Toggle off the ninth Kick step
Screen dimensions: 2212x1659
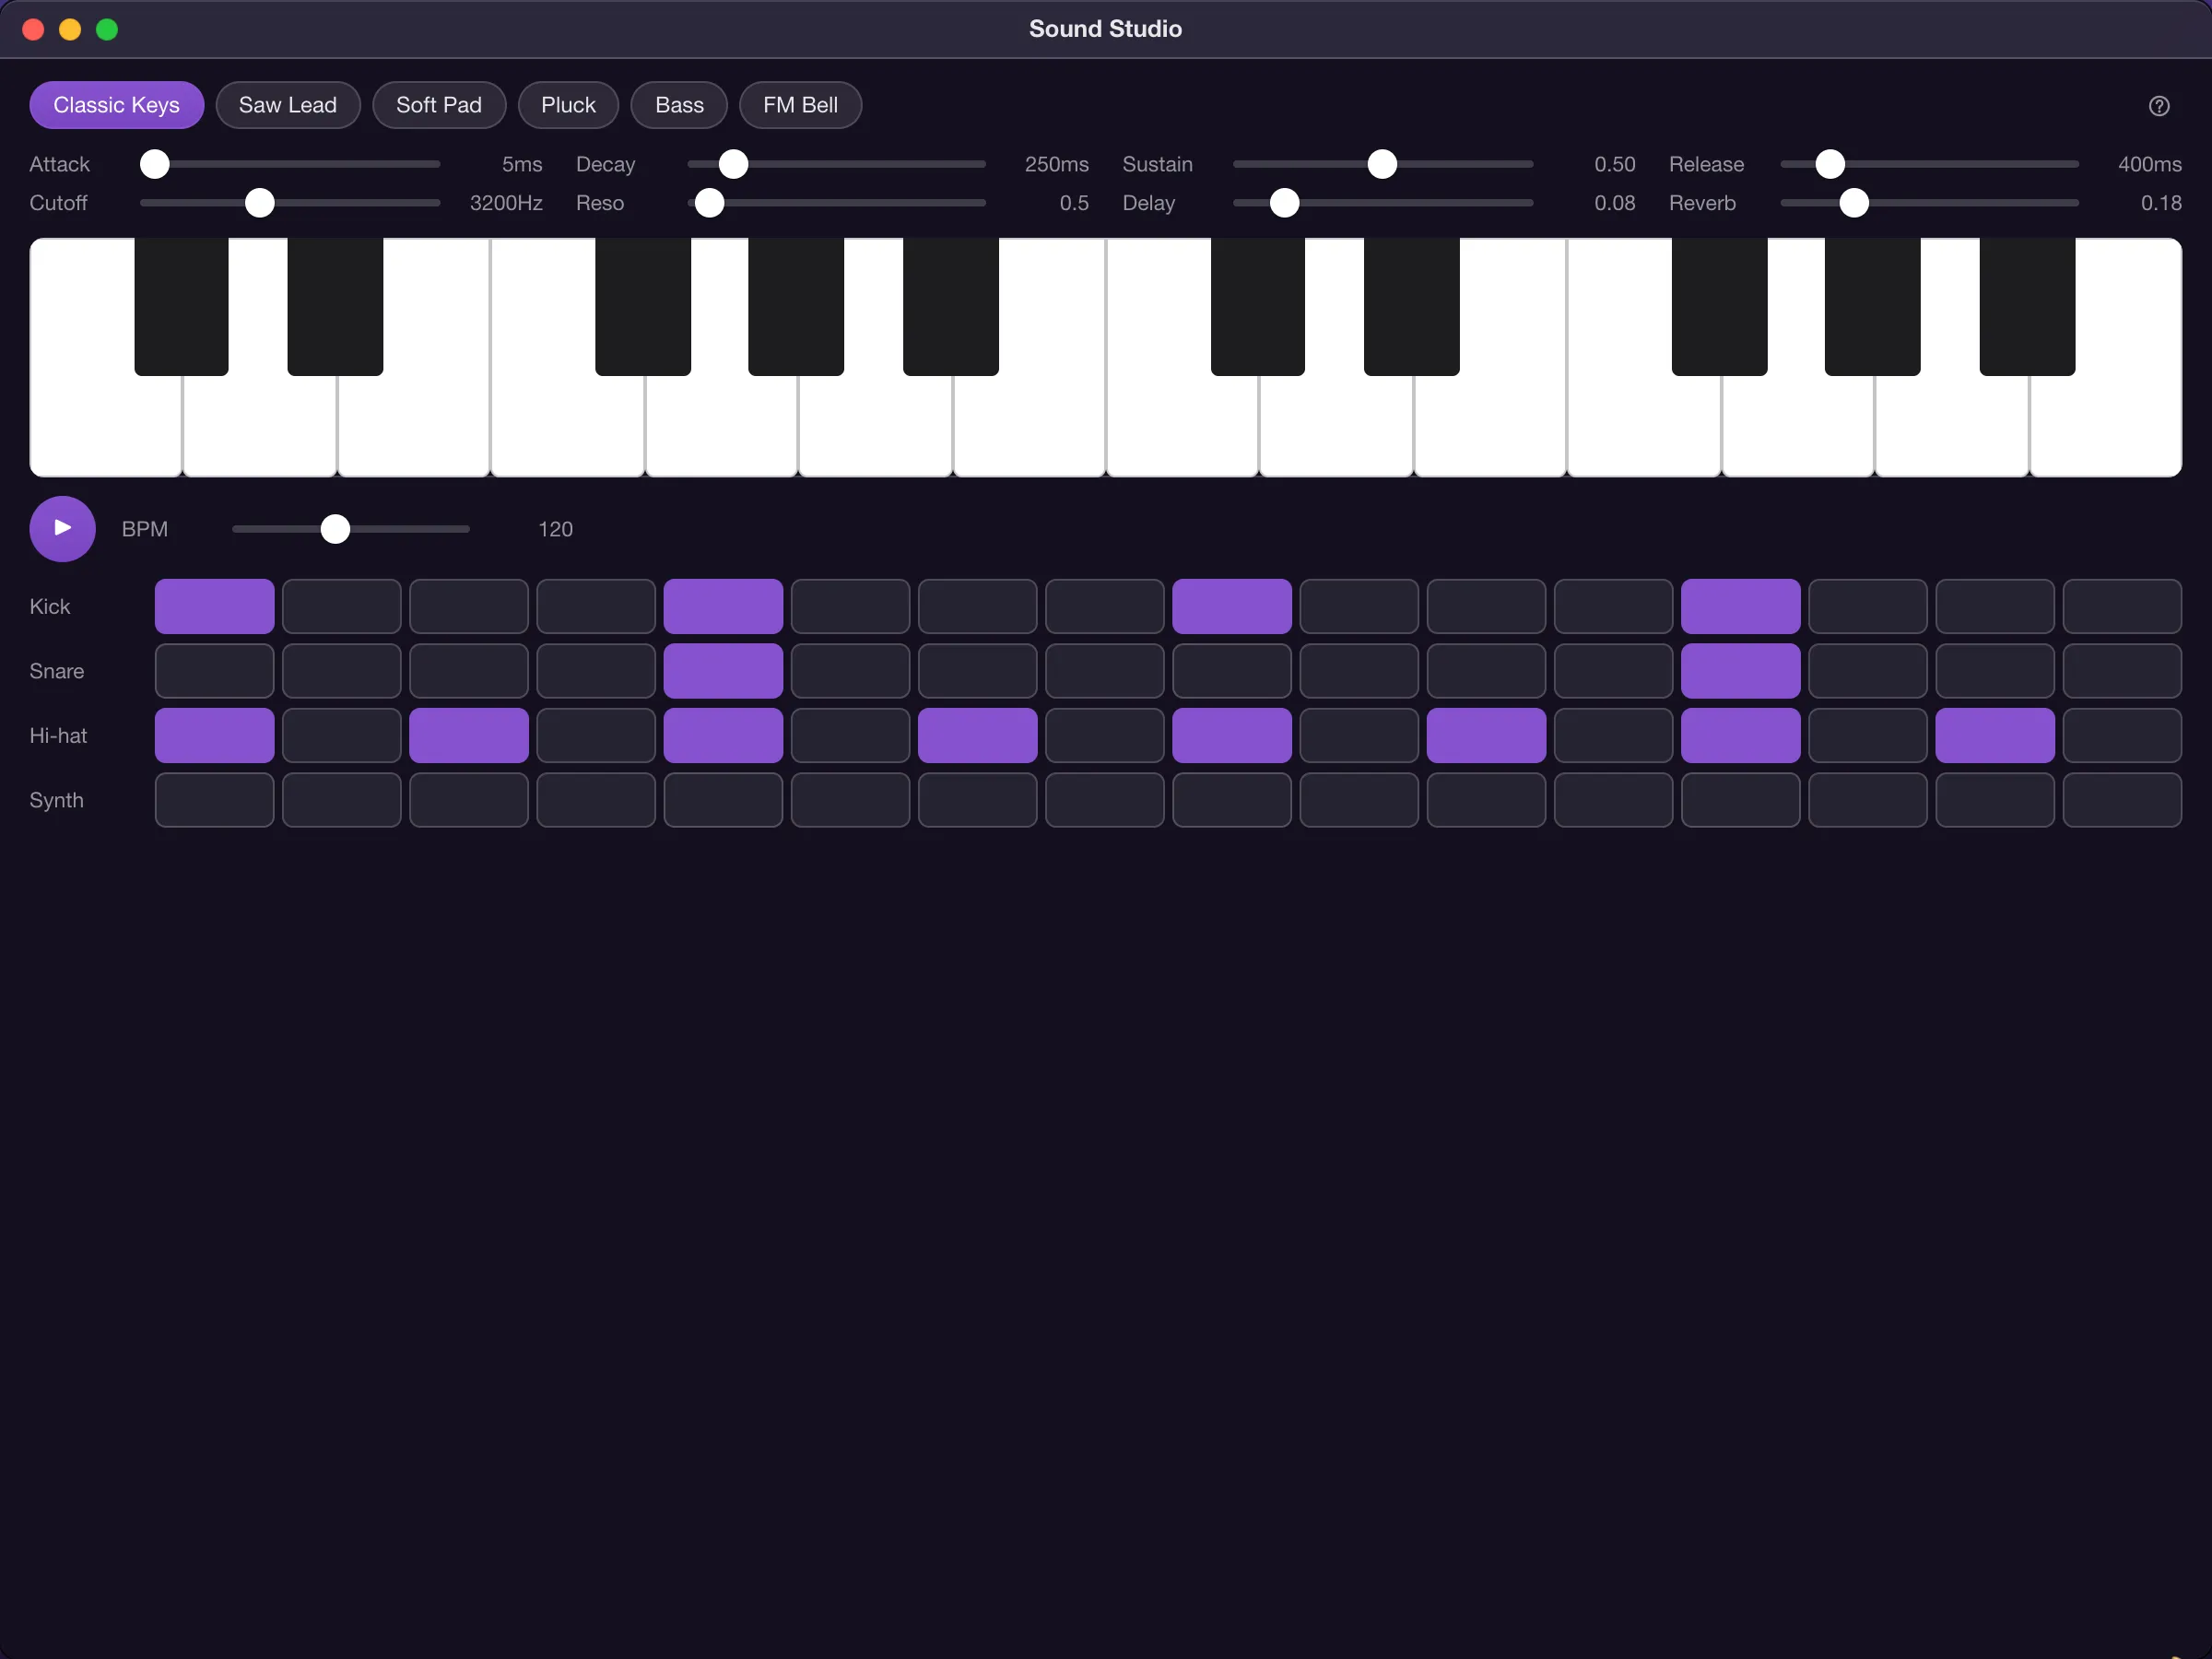pos(1232,606)
